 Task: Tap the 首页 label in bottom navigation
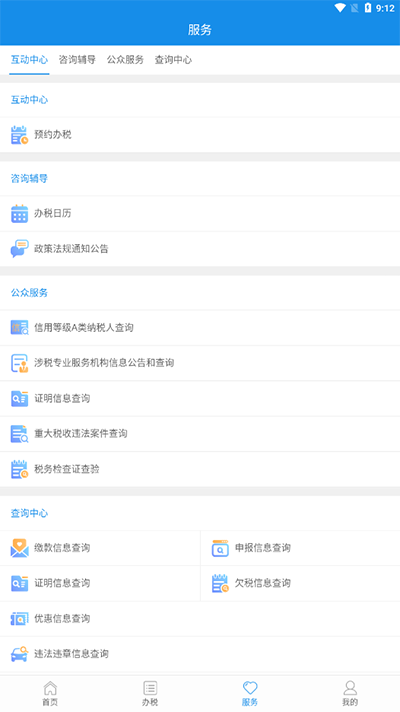[x=50, y=702]
